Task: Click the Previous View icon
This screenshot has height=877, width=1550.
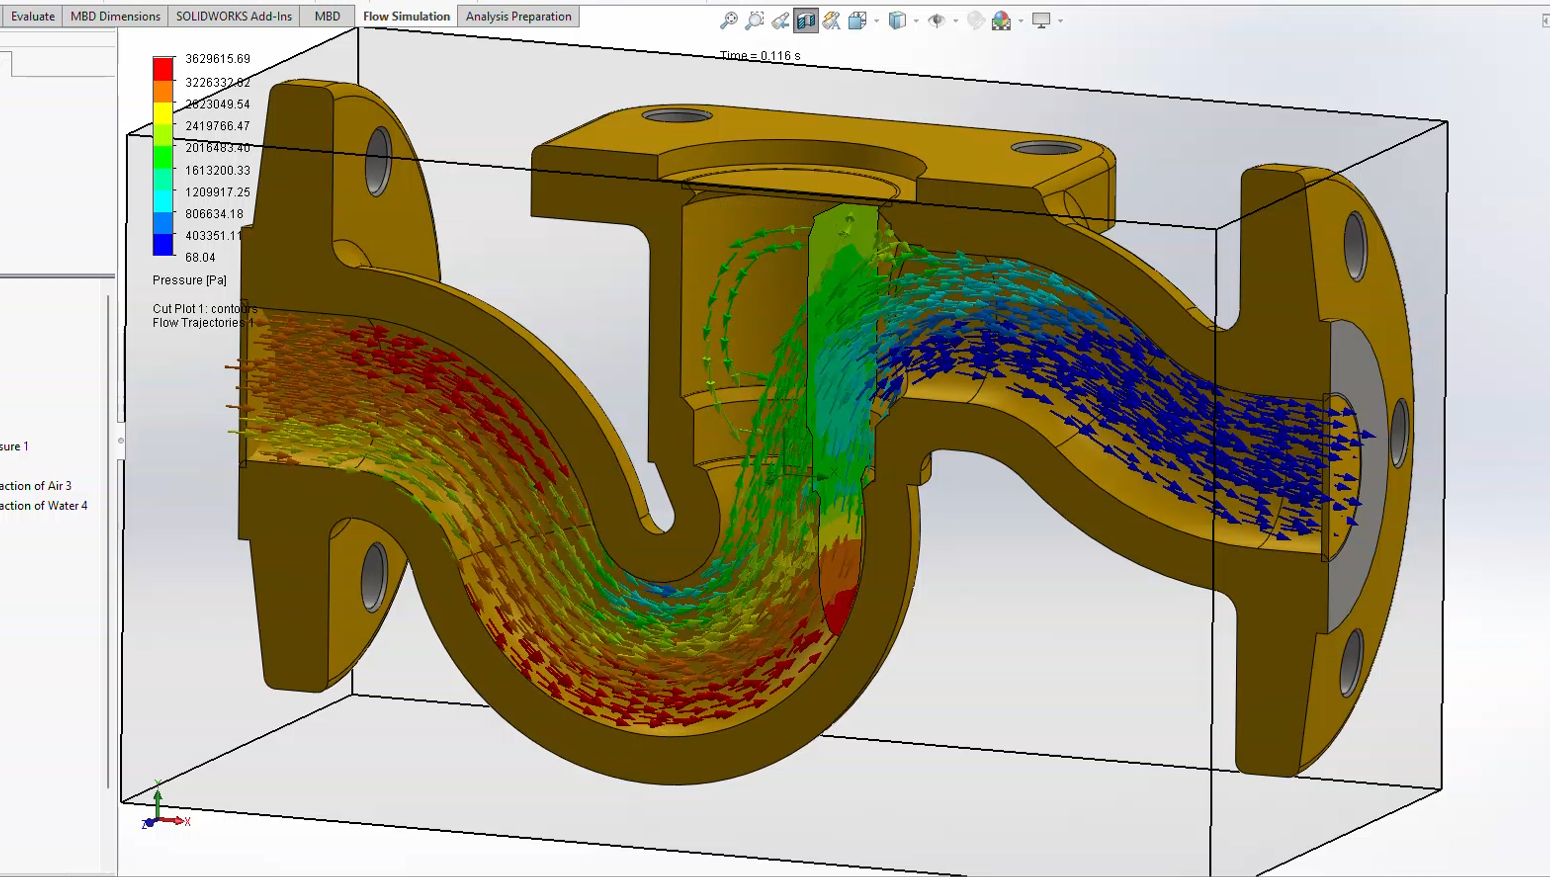Action: (781, 20)
